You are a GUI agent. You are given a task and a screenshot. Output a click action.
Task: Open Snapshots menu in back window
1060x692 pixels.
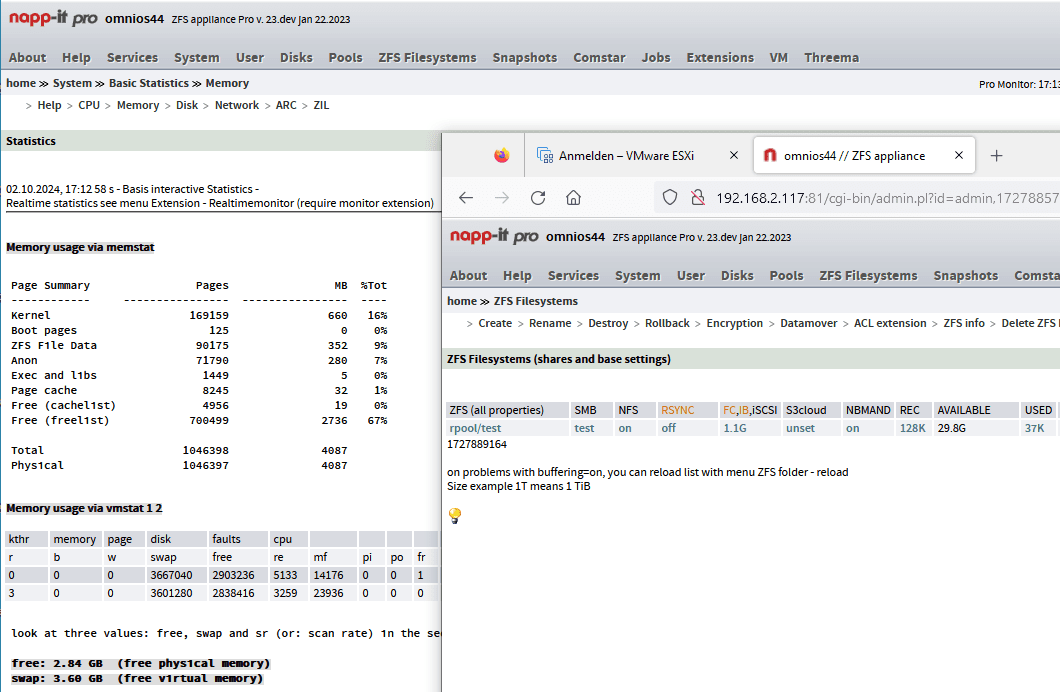point(525,57)
